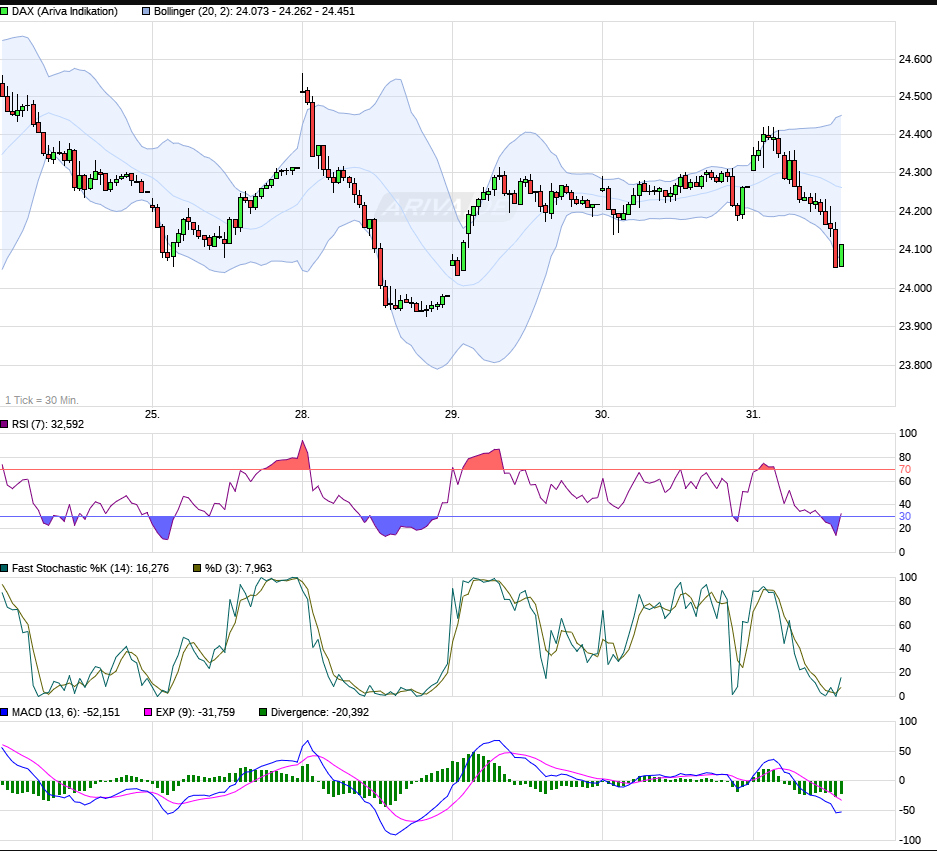Click the teal Fast Stochastic %K swatch
Screen dimensions: 937x851
coord(4,568)
